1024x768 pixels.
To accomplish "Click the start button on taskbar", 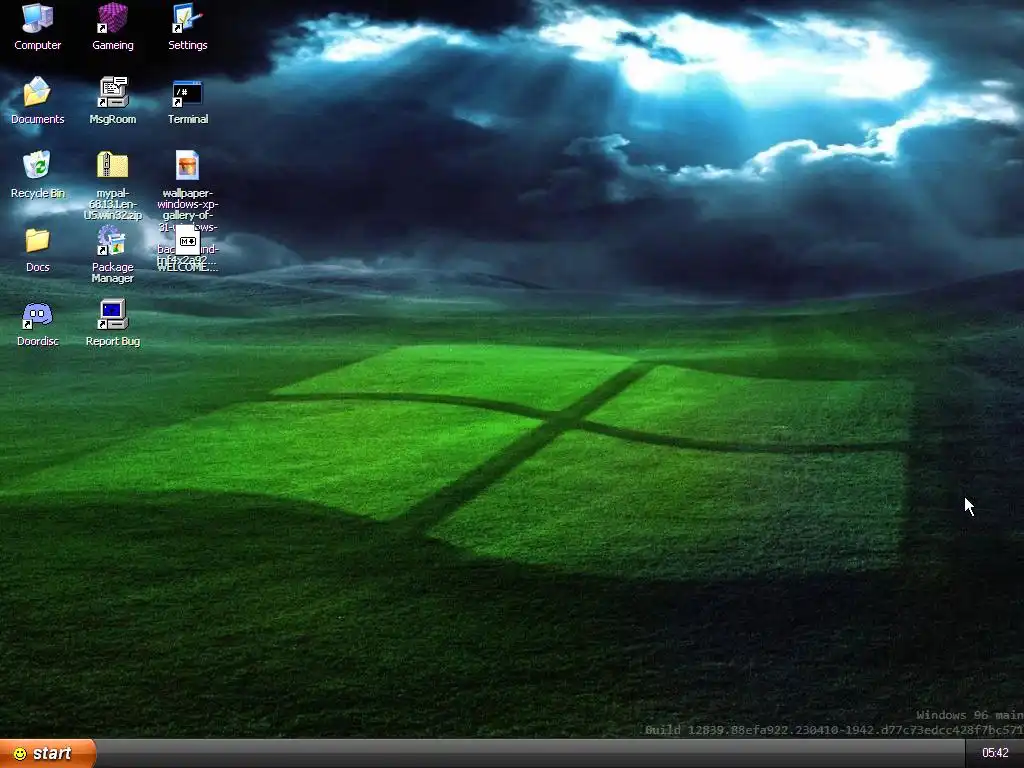I will [48, 754].
